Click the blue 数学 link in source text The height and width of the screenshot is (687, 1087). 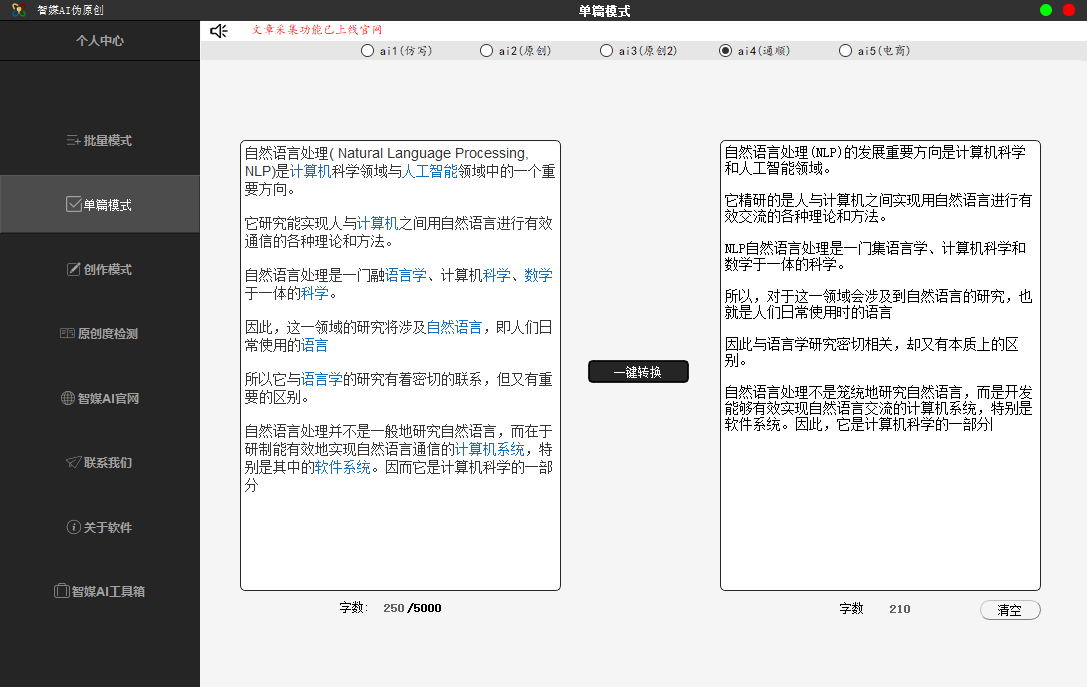point(539,275)
